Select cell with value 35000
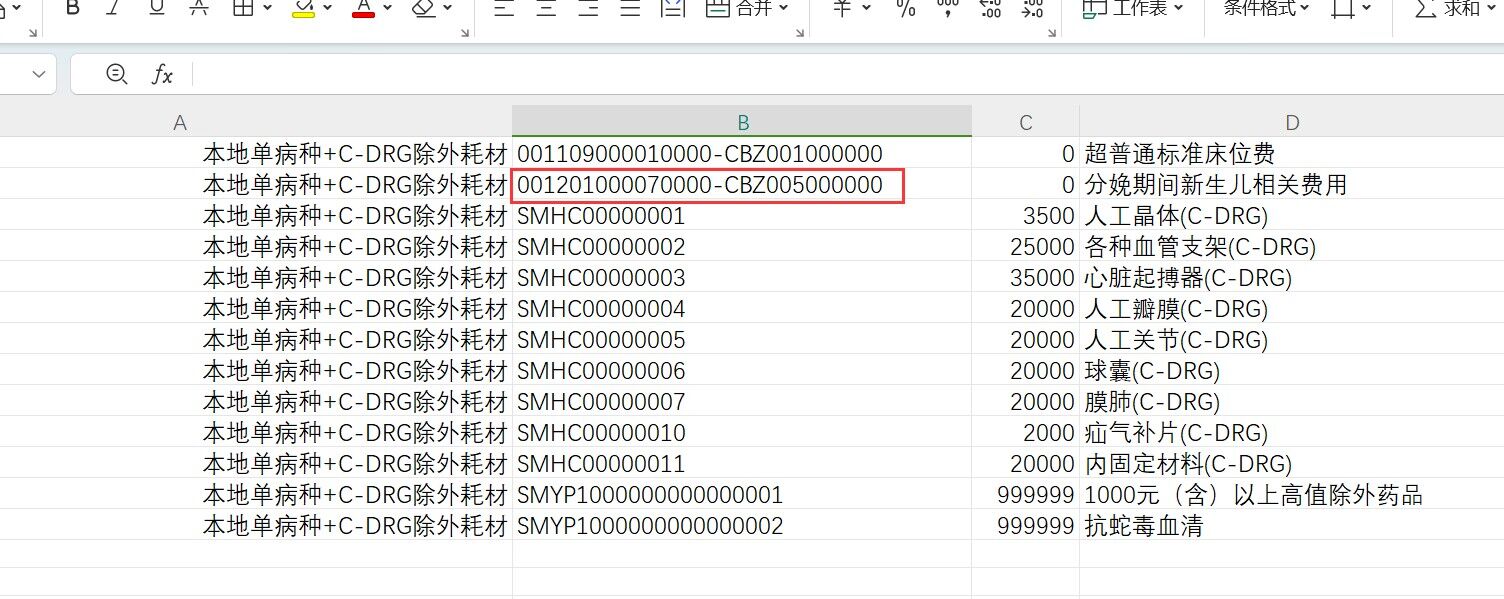The image size is (1504, 599). 1026,278
